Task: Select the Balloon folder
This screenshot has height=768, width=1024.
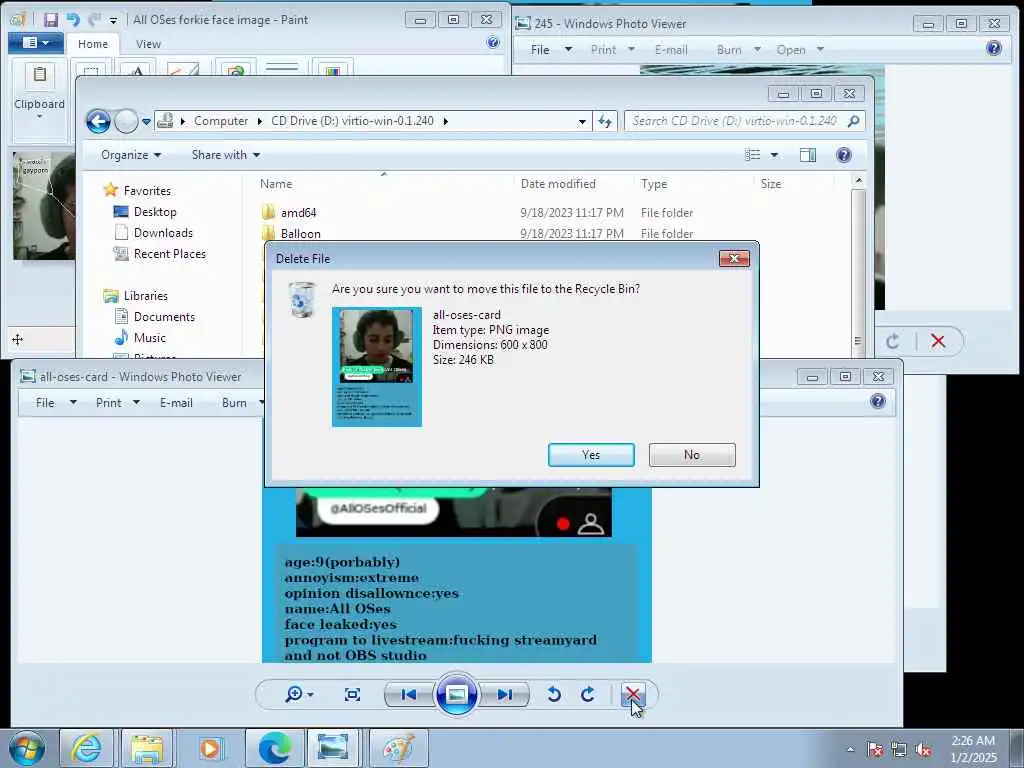Action: pos(300,233)
